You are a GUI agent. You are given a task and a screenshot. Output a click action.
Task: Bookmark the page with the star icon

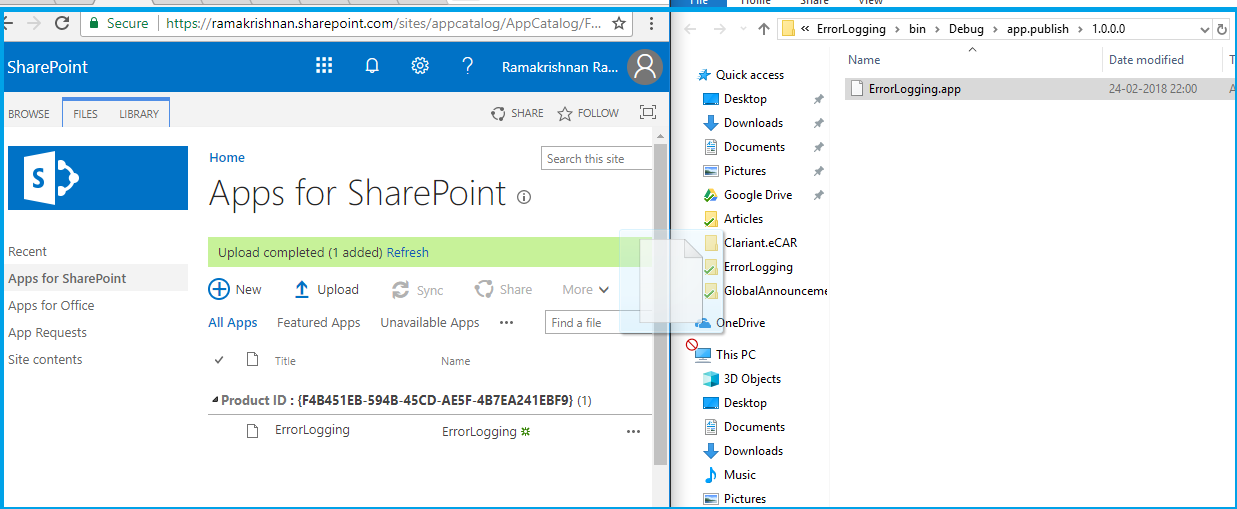tap(620, 22)
